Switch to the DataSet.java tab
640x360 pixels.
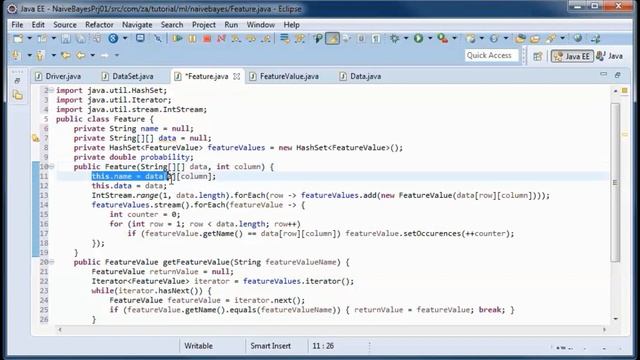click(128, 76)
